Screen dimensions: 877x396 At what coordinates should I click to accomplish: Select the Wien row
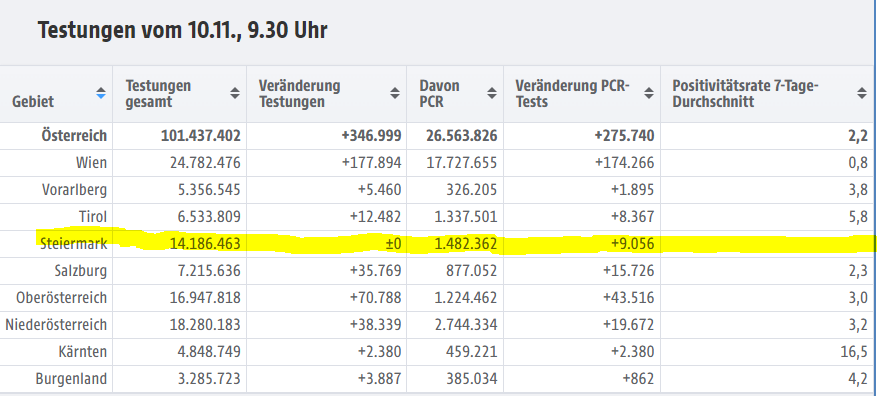[x=438, y=163]
